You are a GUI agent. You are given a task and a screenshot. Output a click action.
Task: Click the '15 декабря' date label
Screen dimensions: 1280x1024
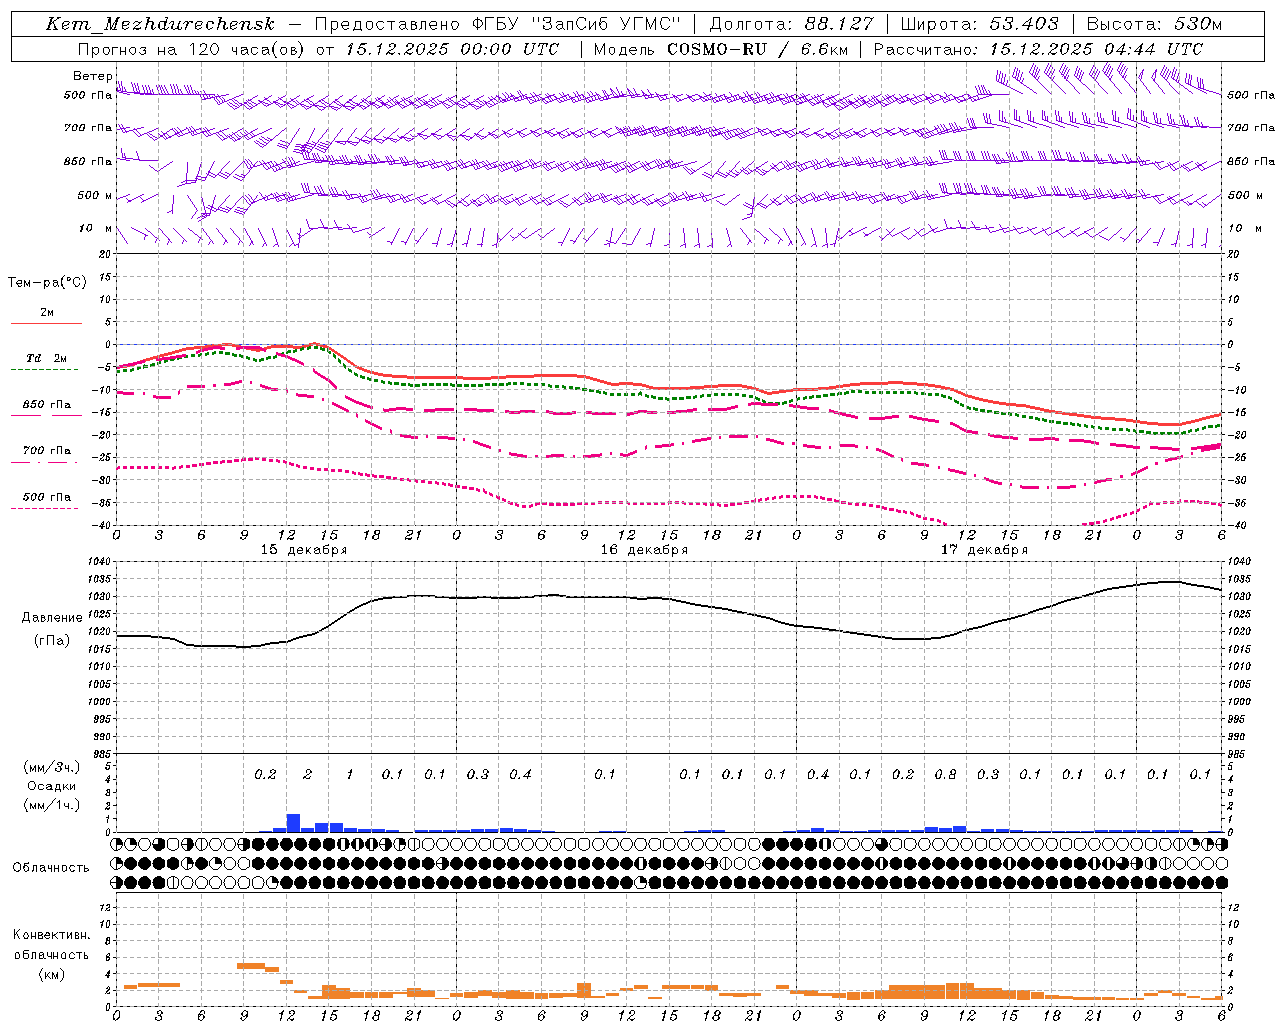(304, 550)
